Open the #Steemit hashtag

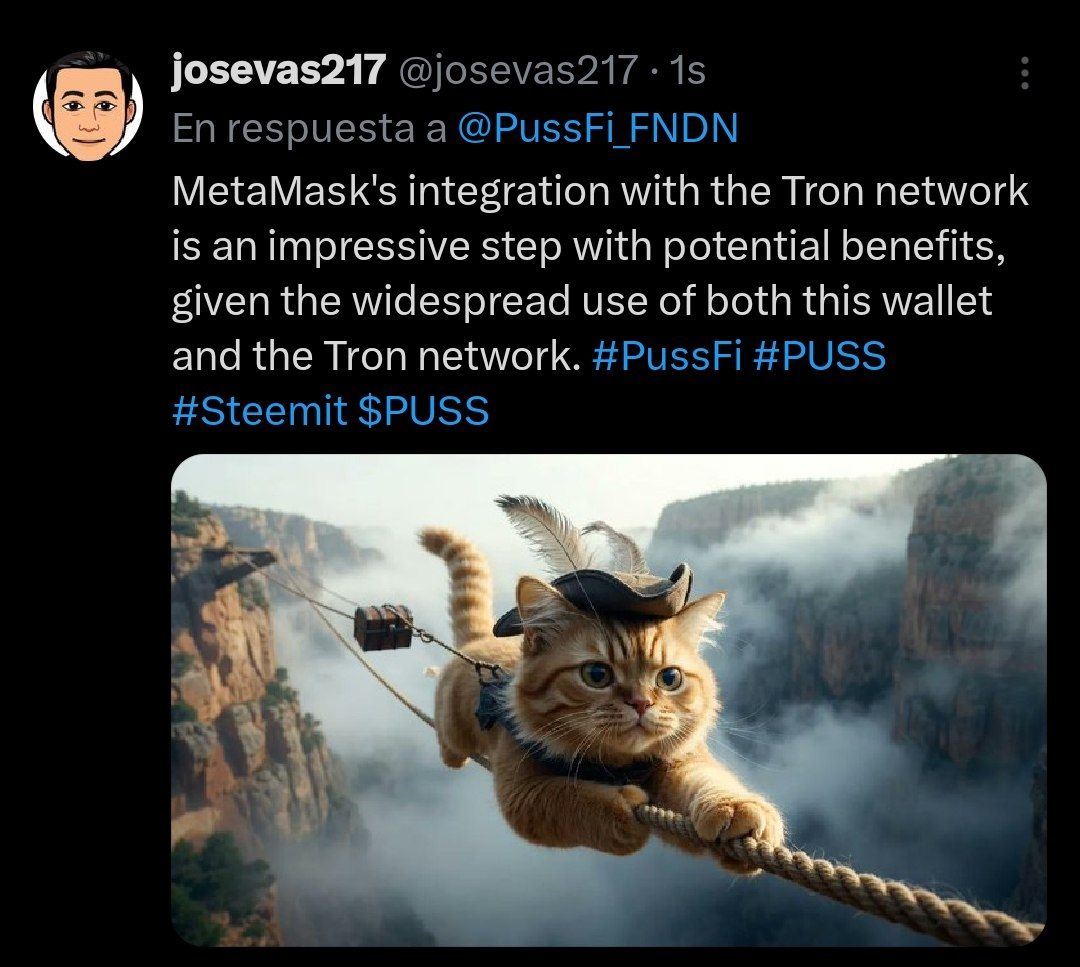[x=260, y=411]
